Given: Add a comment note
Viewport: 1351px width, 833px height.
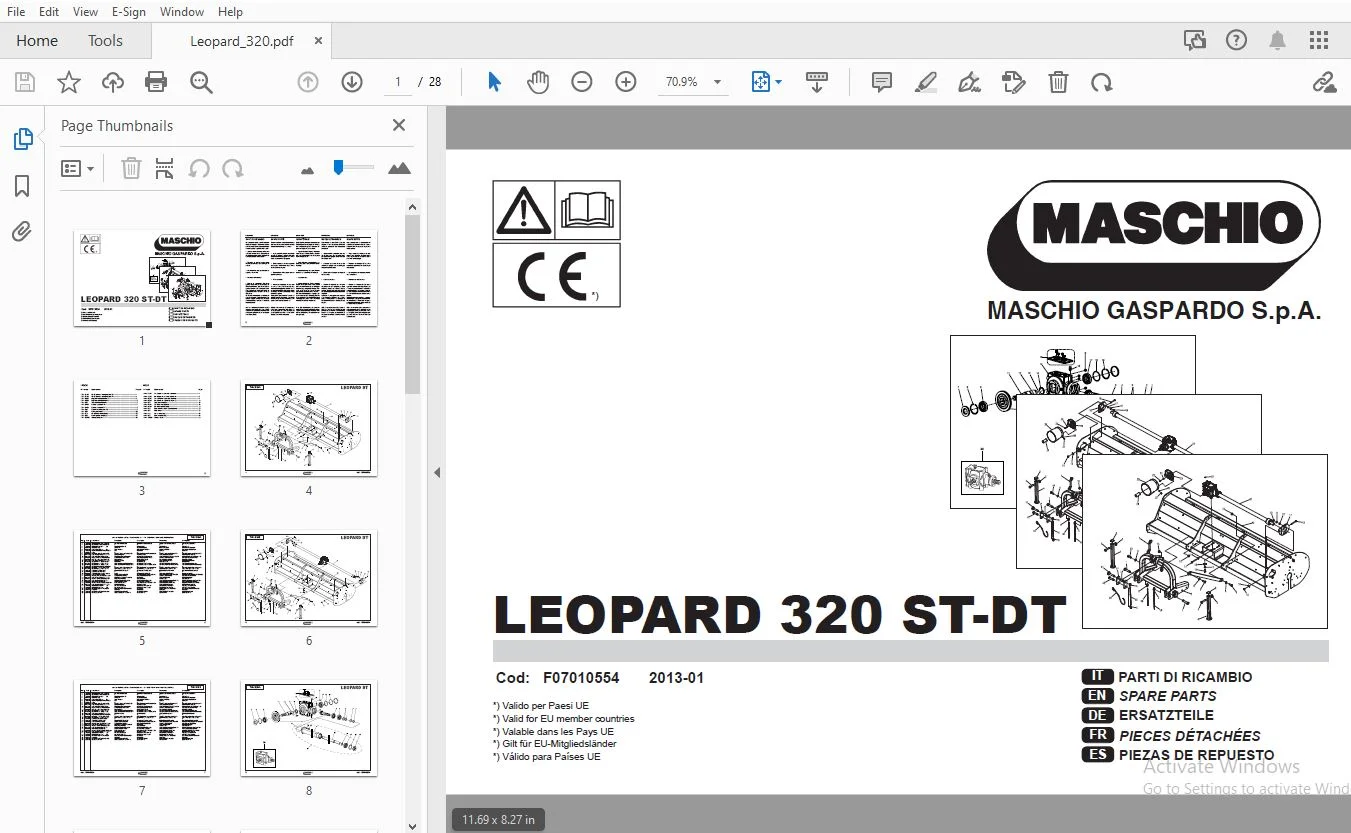Looking at the screenshot, I should point(882,82).
